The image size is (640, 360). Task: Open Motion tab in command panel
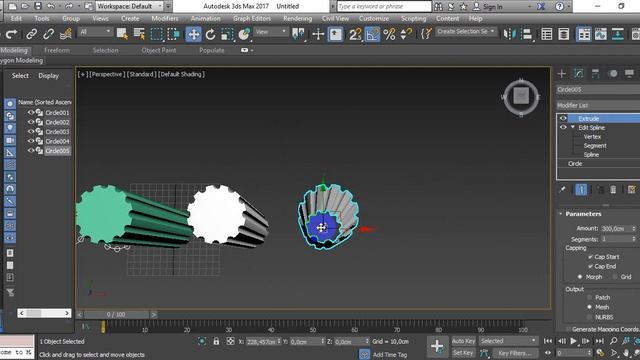point(613,73)
